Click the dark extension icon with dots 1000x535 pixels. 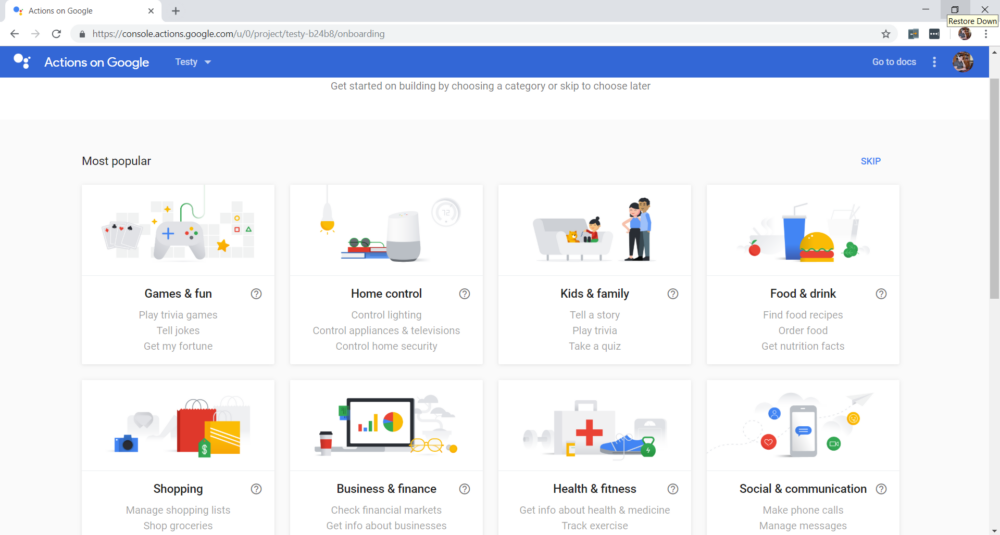(x=934, y=34)
